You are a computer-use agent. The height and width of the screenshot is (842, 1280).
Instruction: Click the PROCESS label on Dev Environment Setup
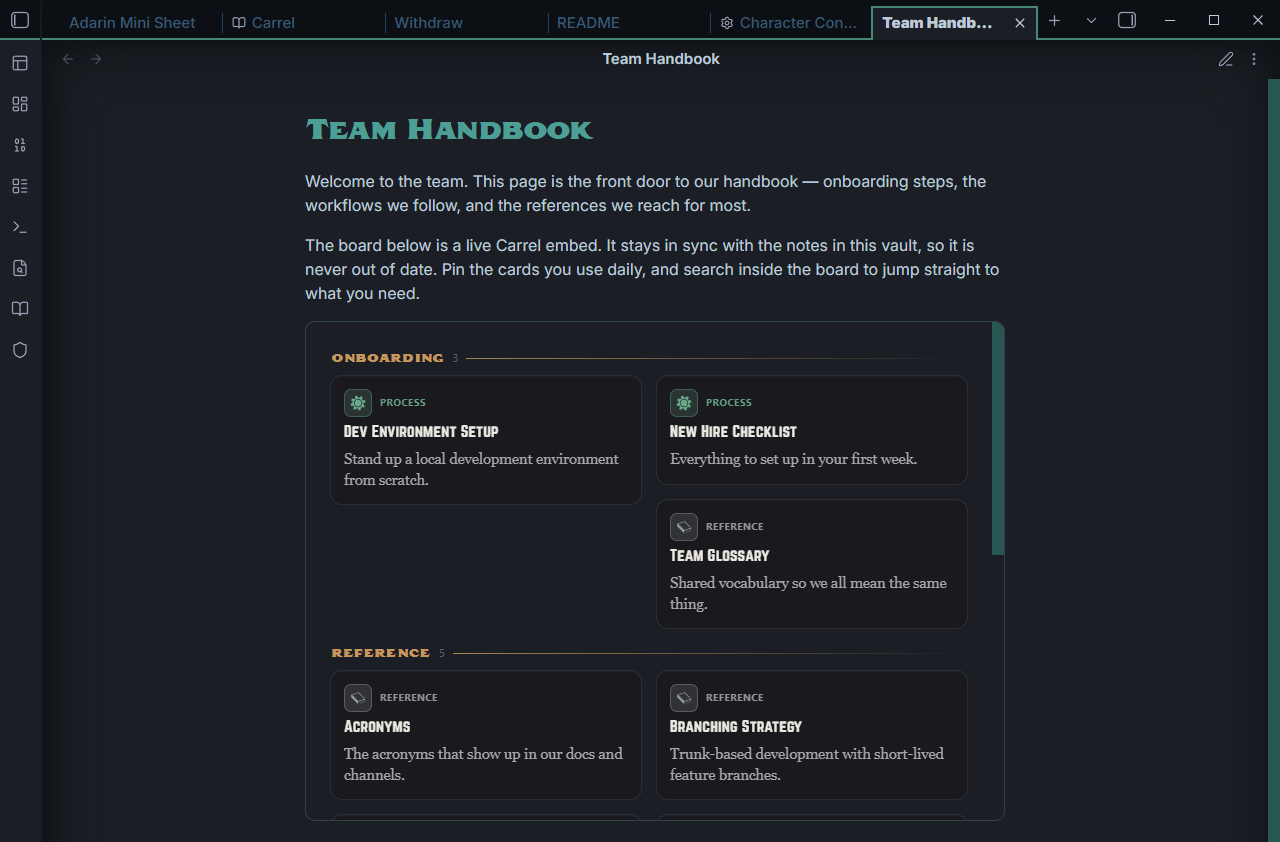pos(403,403)
